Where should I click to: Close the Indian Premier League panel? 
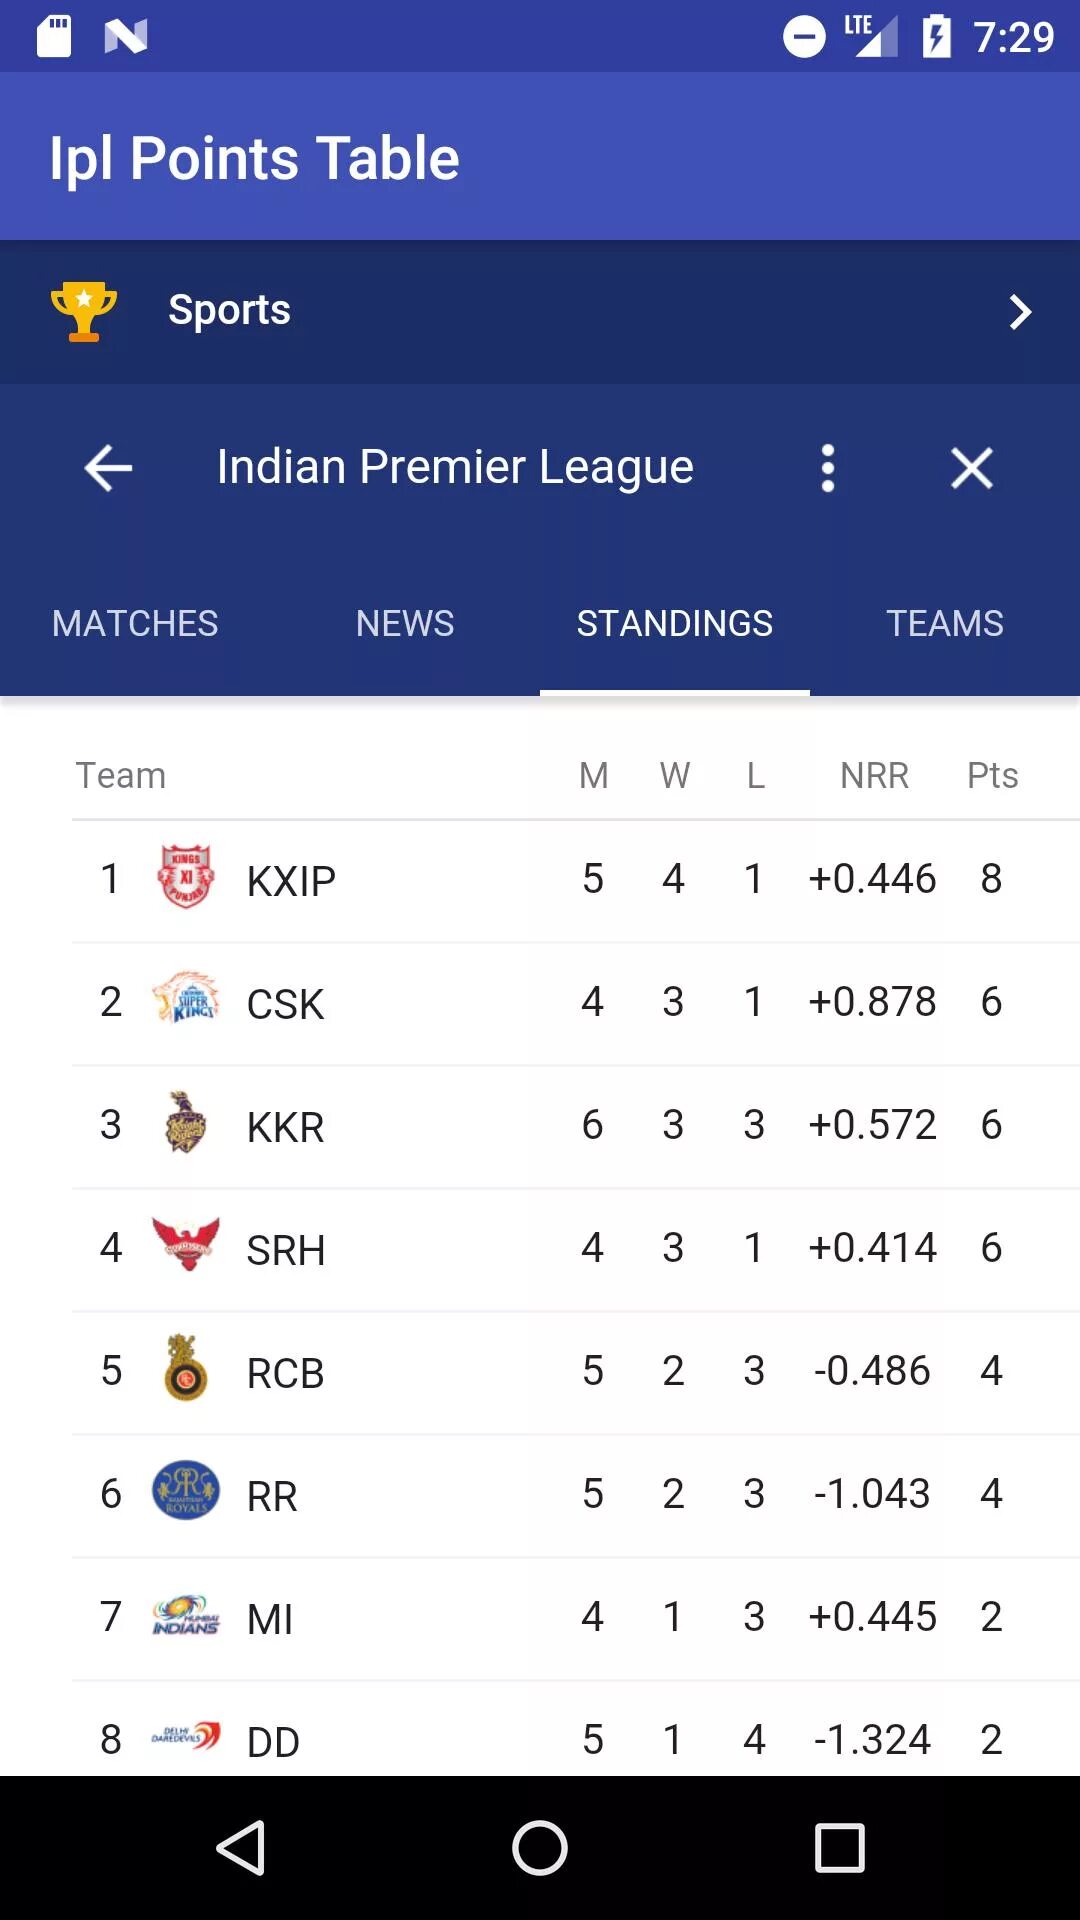coord(971,468)
